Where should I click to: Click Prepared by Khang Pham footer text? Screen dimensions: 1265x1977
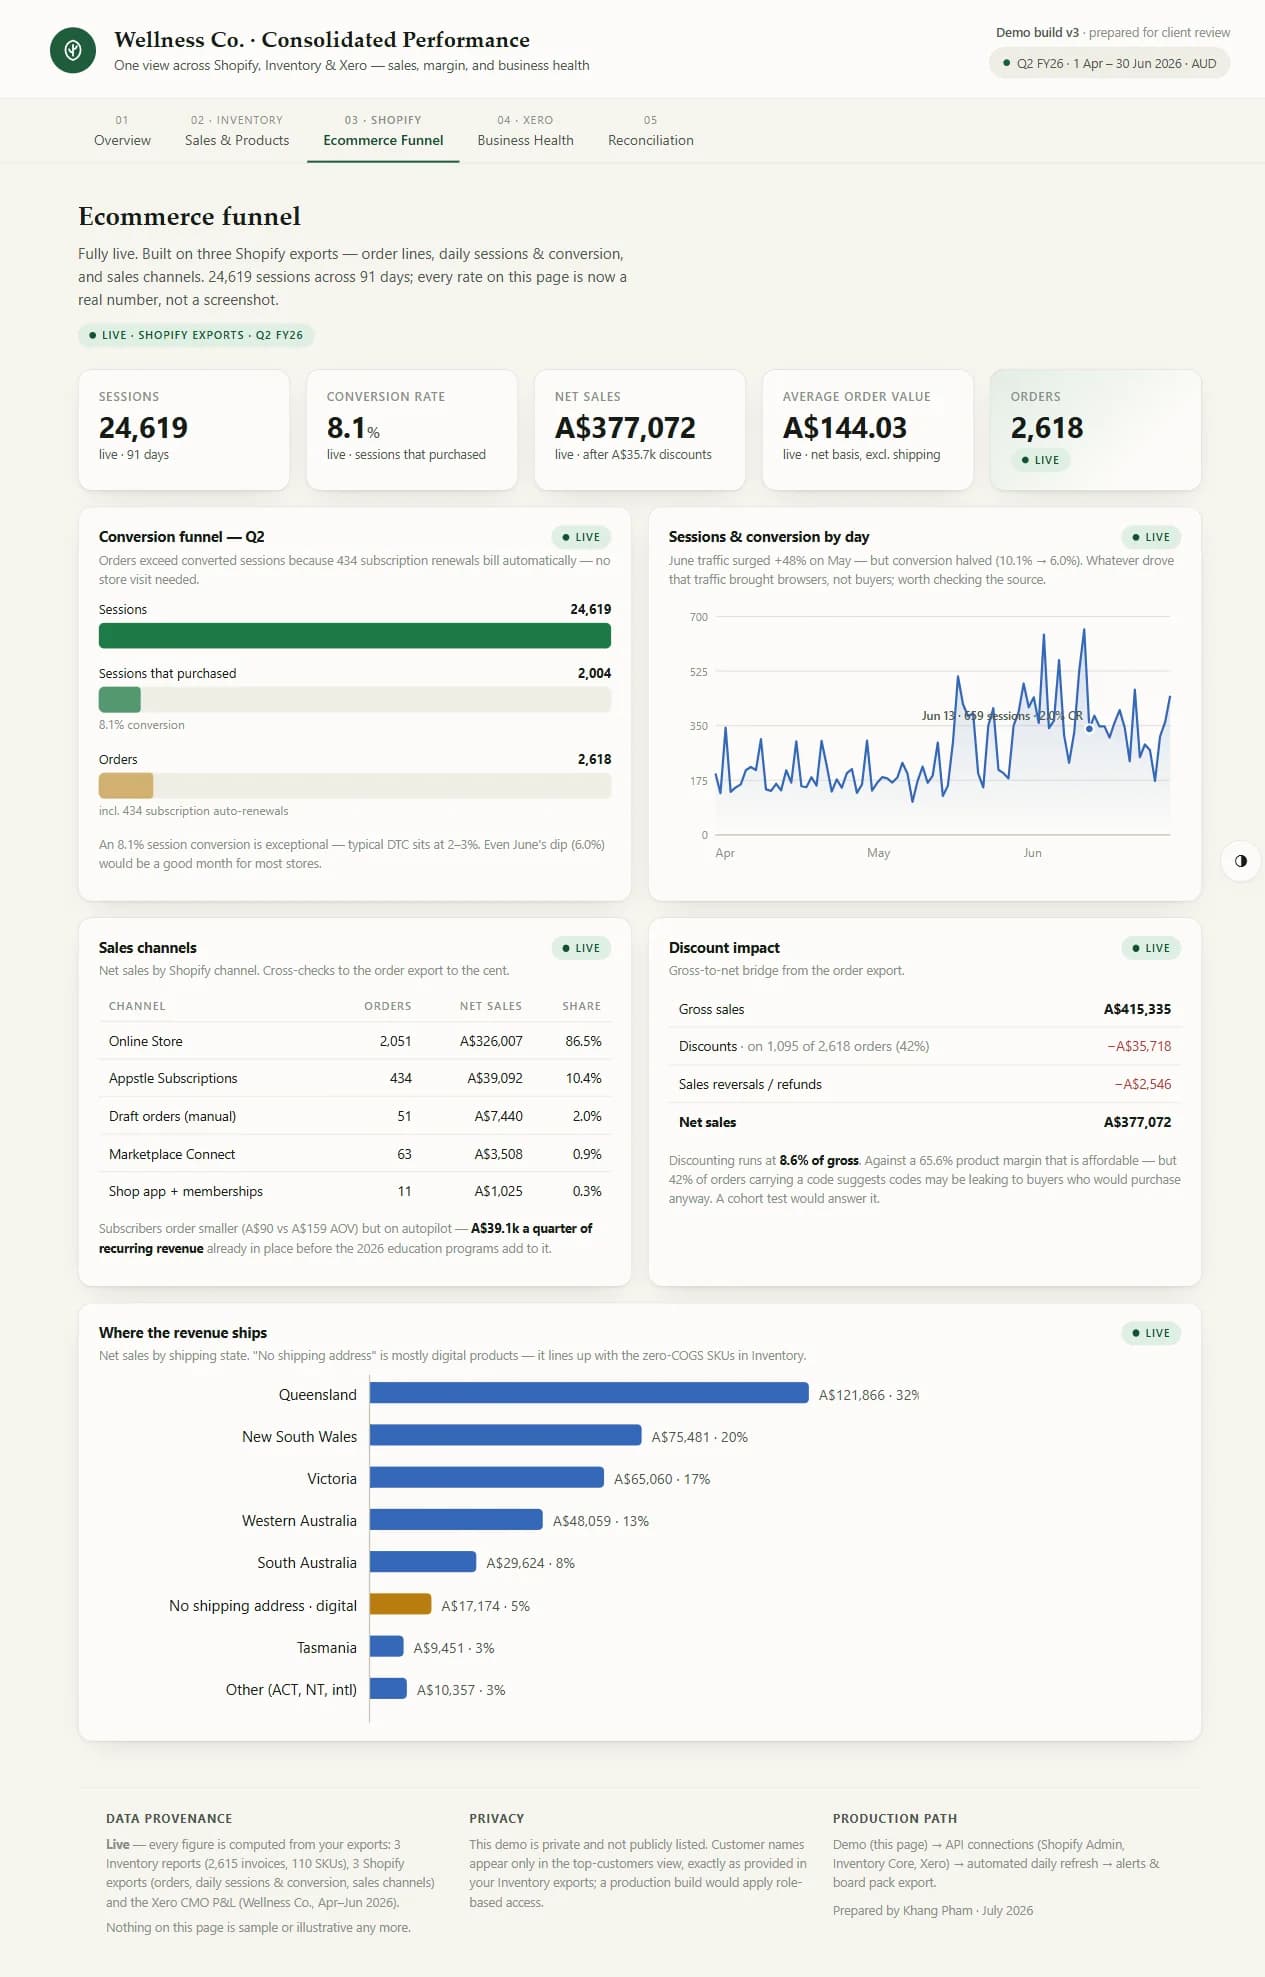pos(933,1910)
